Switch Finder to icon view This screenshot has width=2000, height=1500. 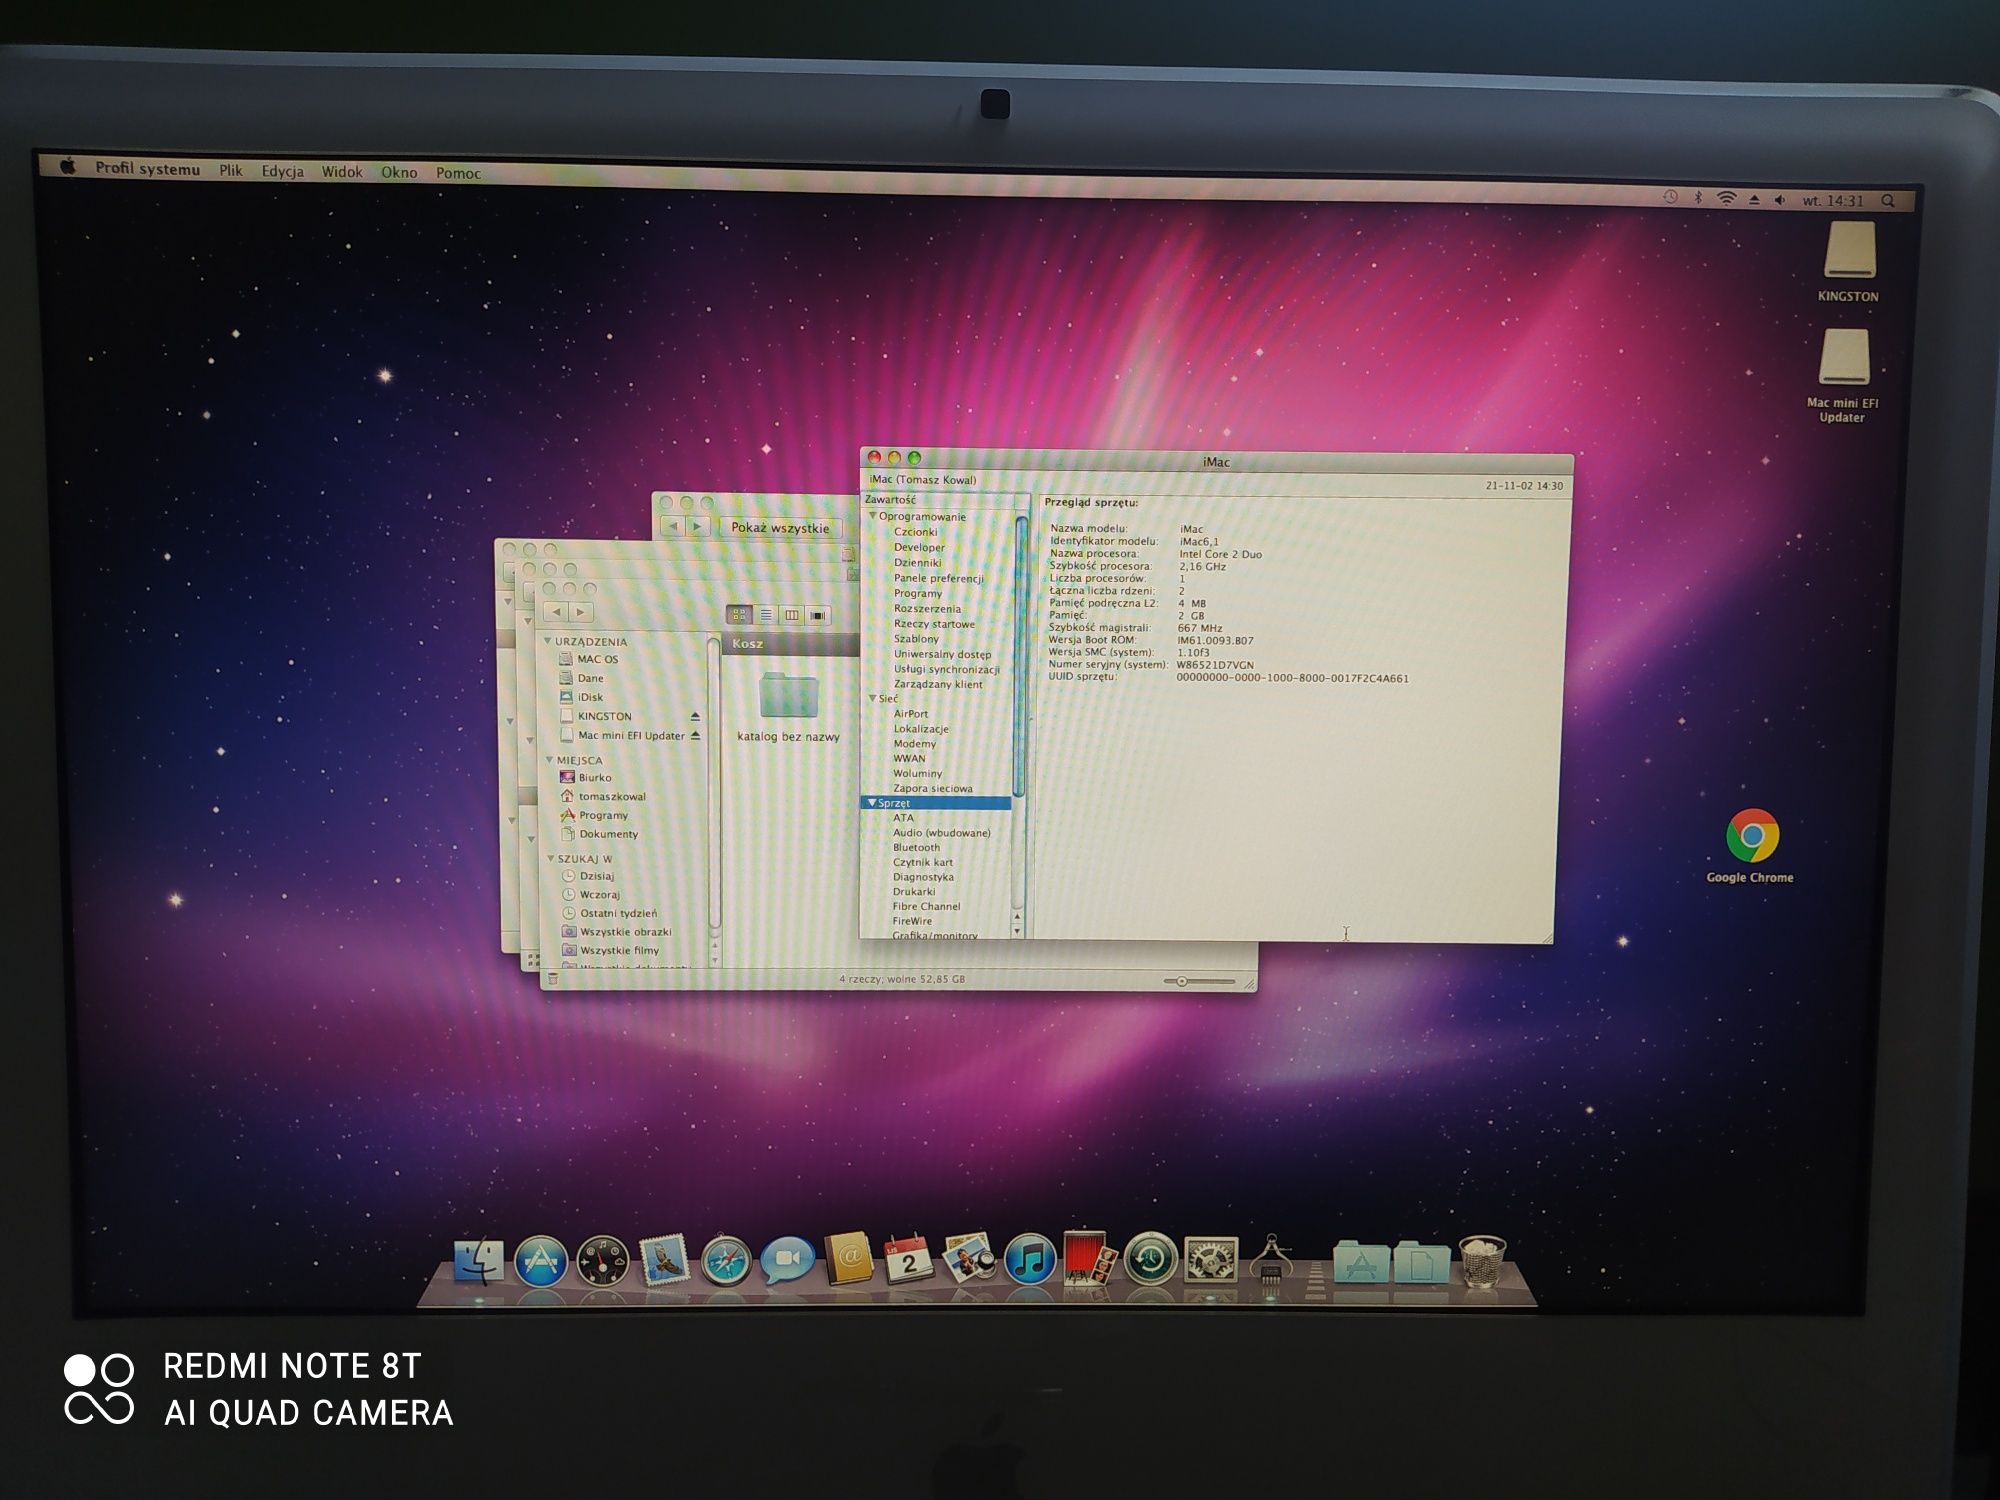point(739,615)
